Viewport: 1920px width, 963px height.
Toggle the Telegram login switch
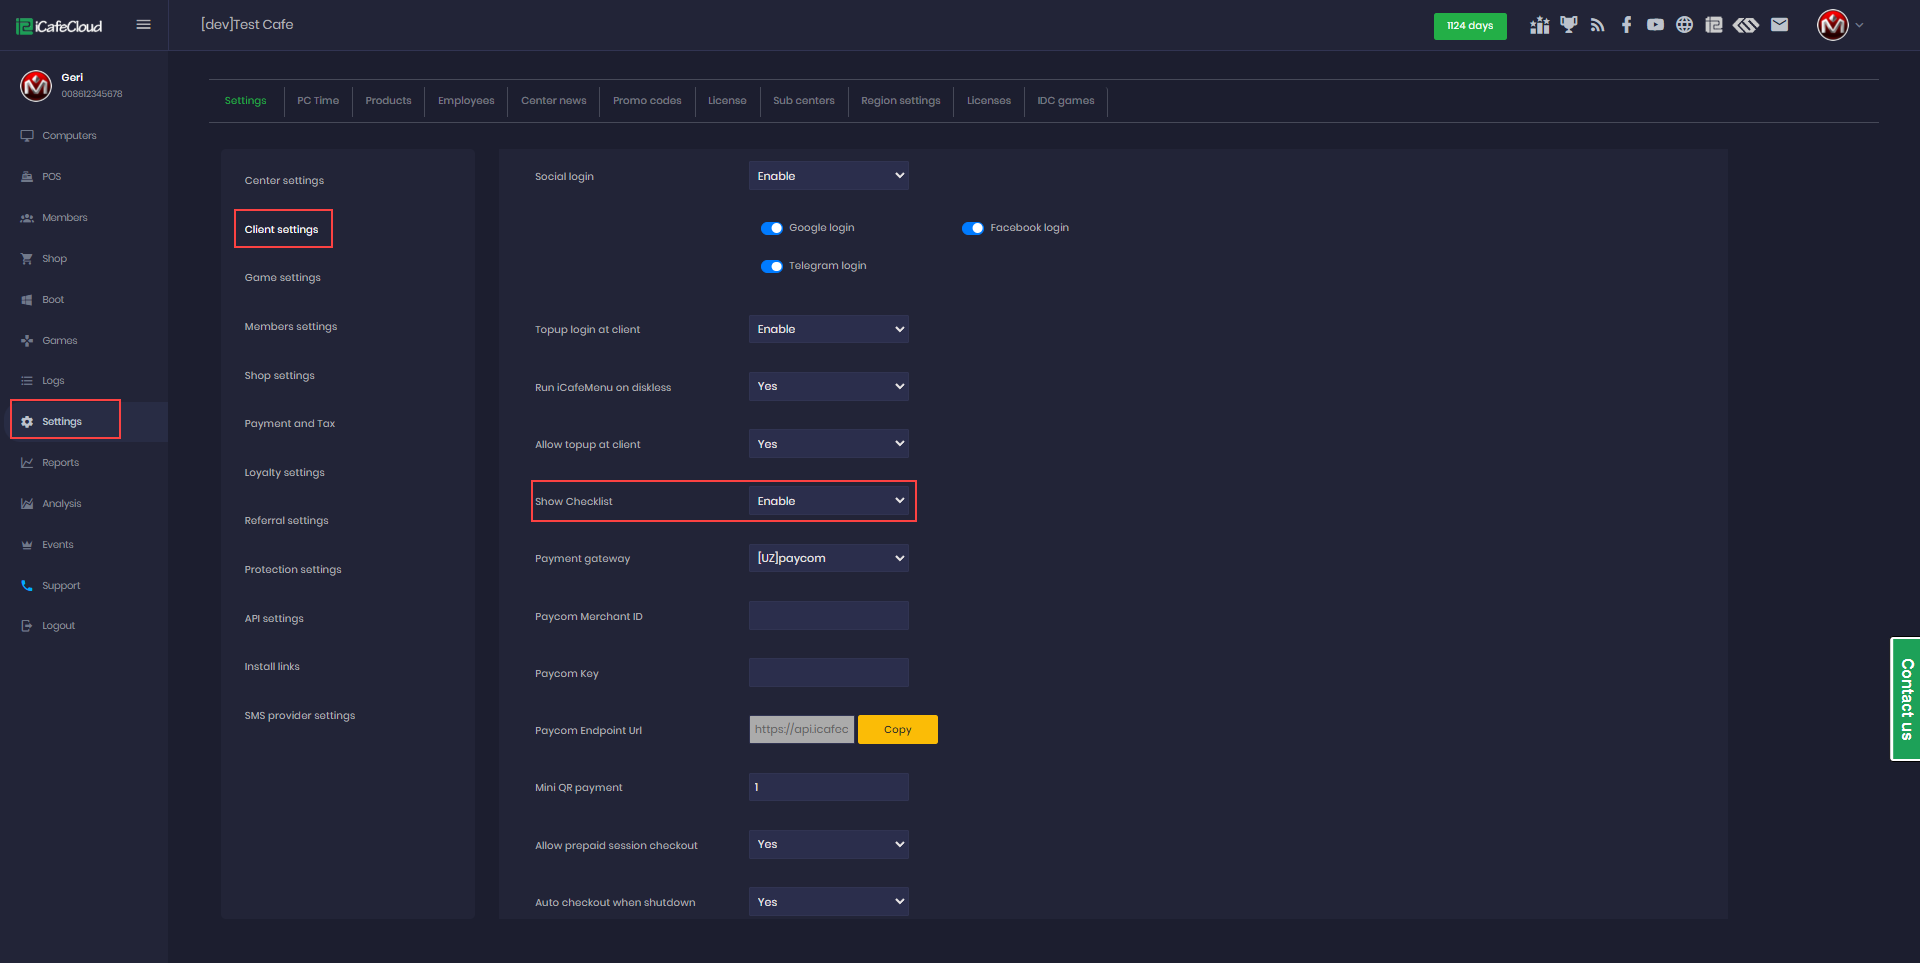(771, 266)
